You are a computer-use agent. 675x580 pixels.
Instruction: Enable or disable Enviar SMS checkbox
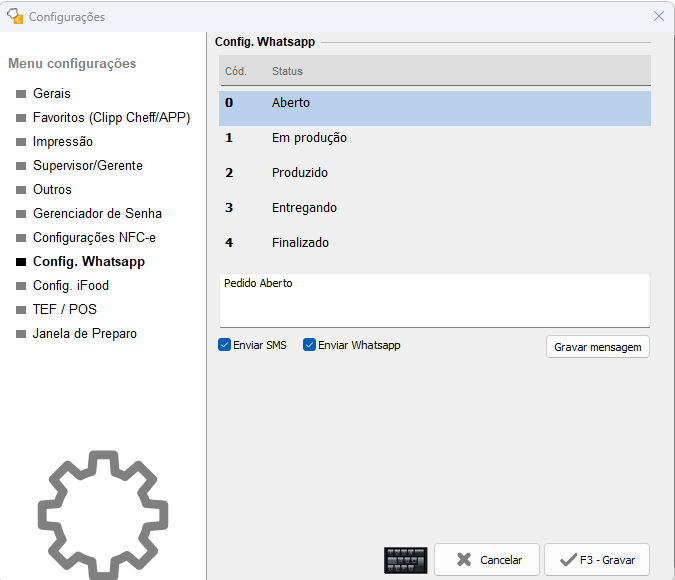click(225, 345)
